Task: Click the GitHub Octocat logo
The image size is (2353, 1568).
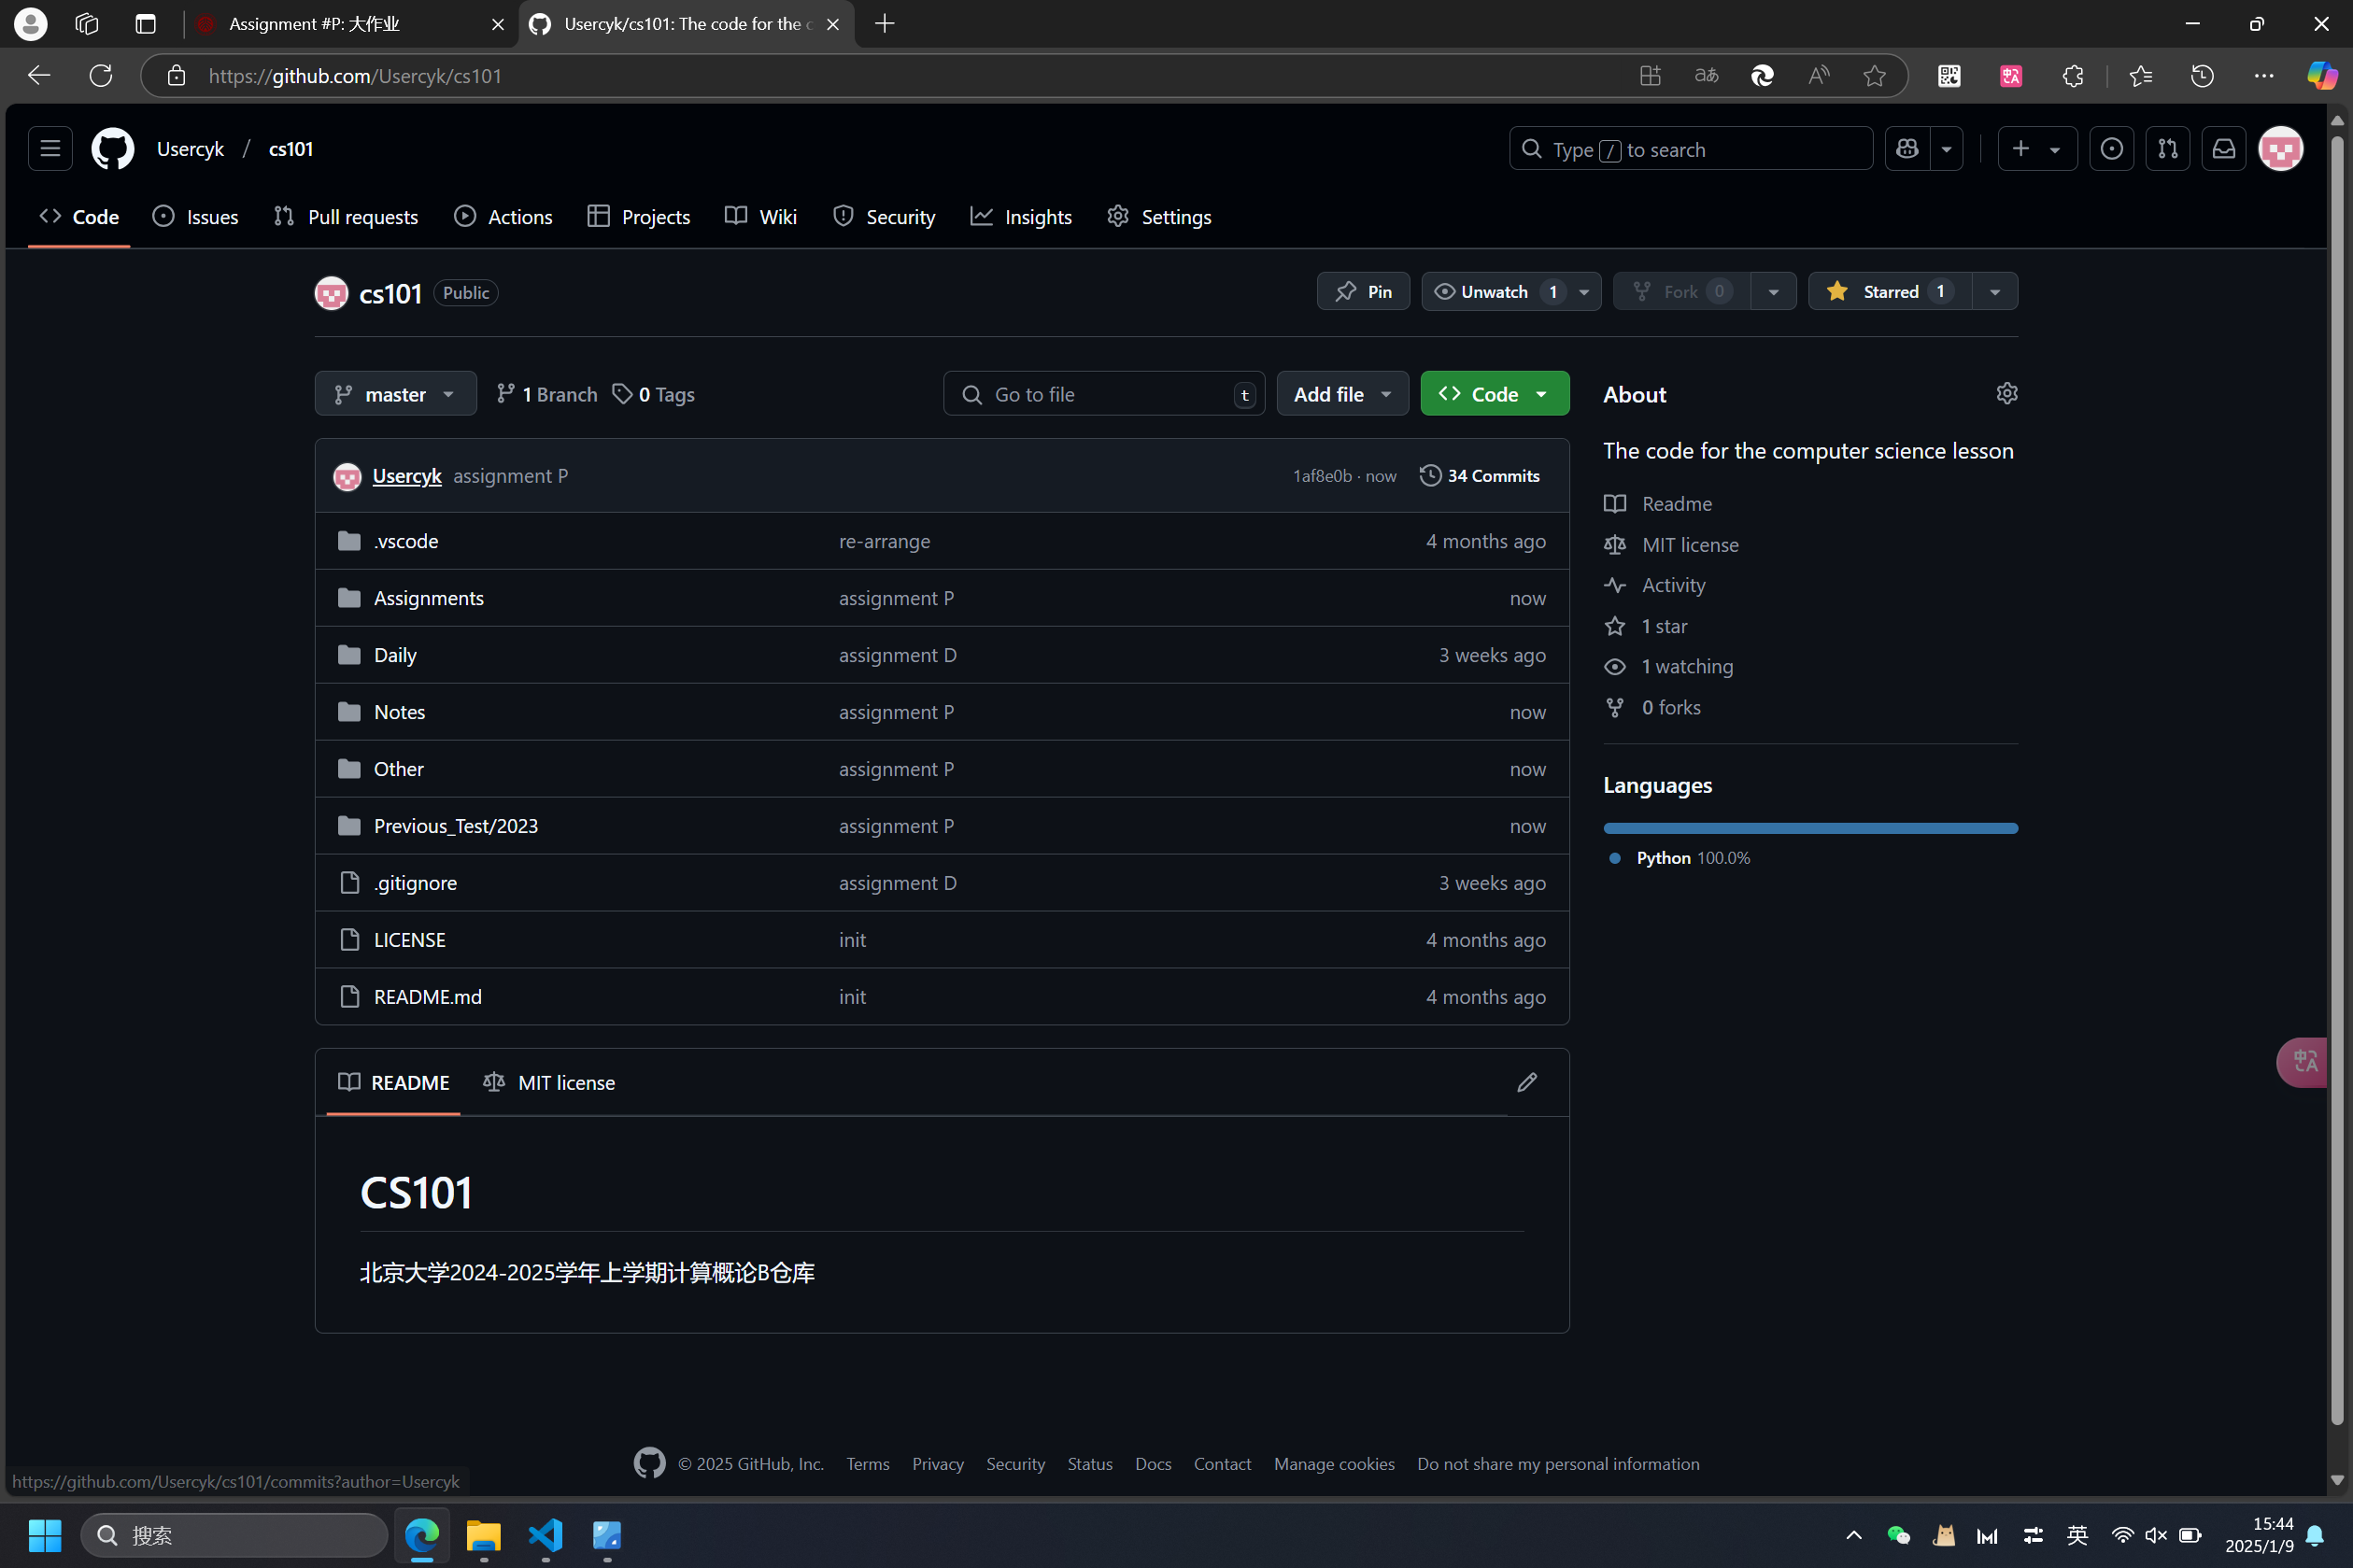Action: [x=112, y=149]
